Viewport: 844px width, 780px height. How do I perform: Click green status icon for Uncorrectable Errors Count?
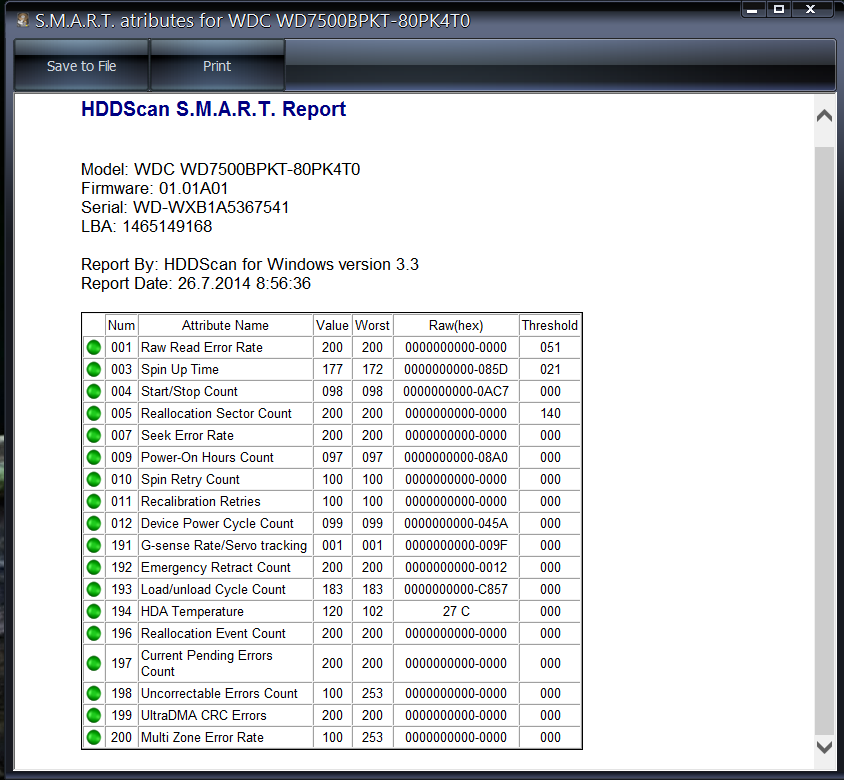[x=94, y=693]
